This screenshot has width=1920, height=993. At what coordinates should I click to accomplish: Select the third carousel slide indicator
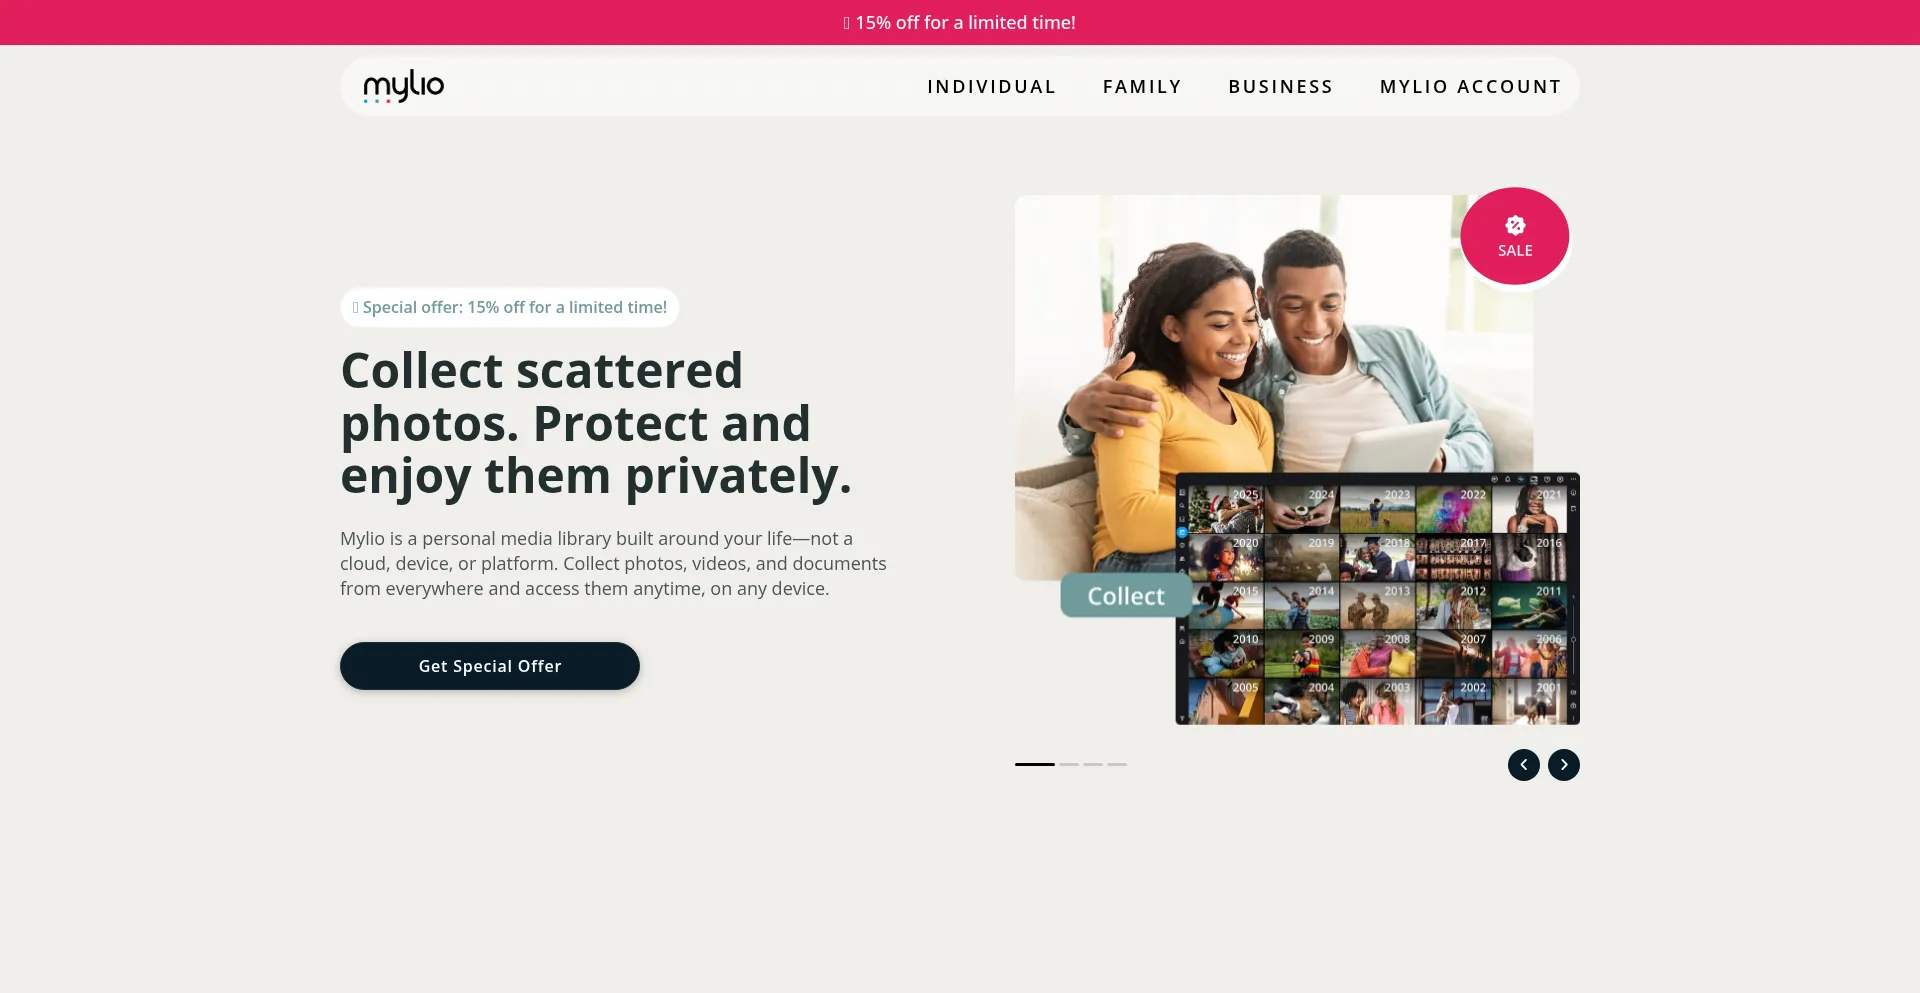tap(1093, 764)
